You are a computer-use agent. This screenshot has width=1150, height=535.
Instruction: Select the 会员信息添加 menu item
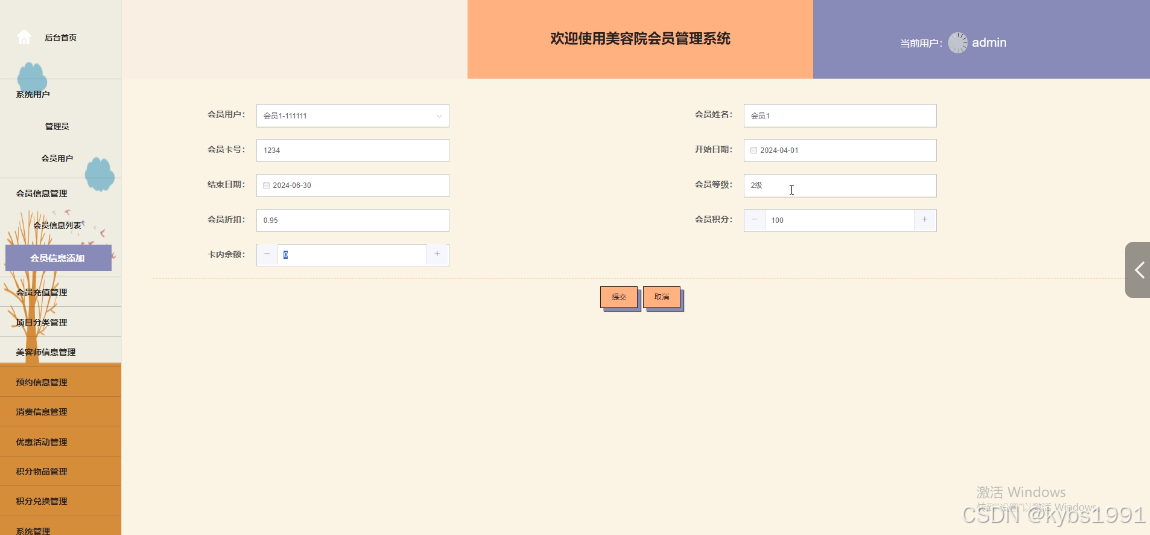pos(58,258)
